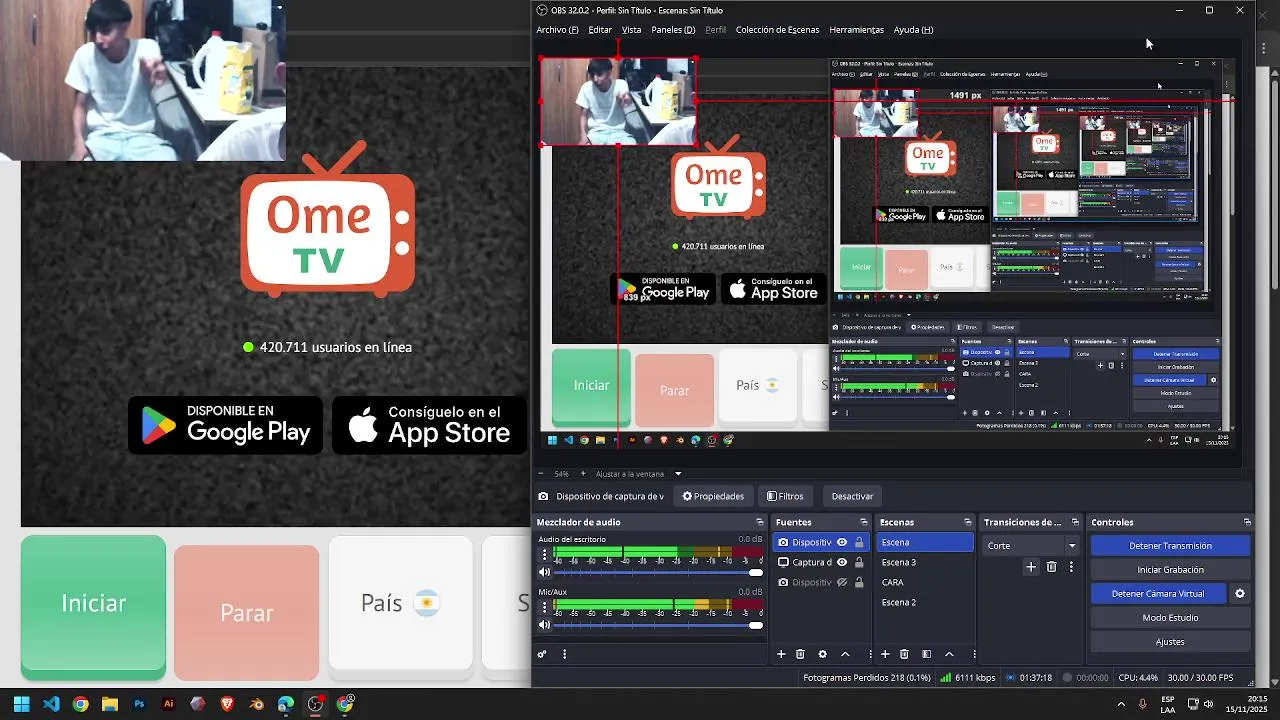Open Mic/Aux three-dot menu

pyautogui.click(x=545, y=606)
